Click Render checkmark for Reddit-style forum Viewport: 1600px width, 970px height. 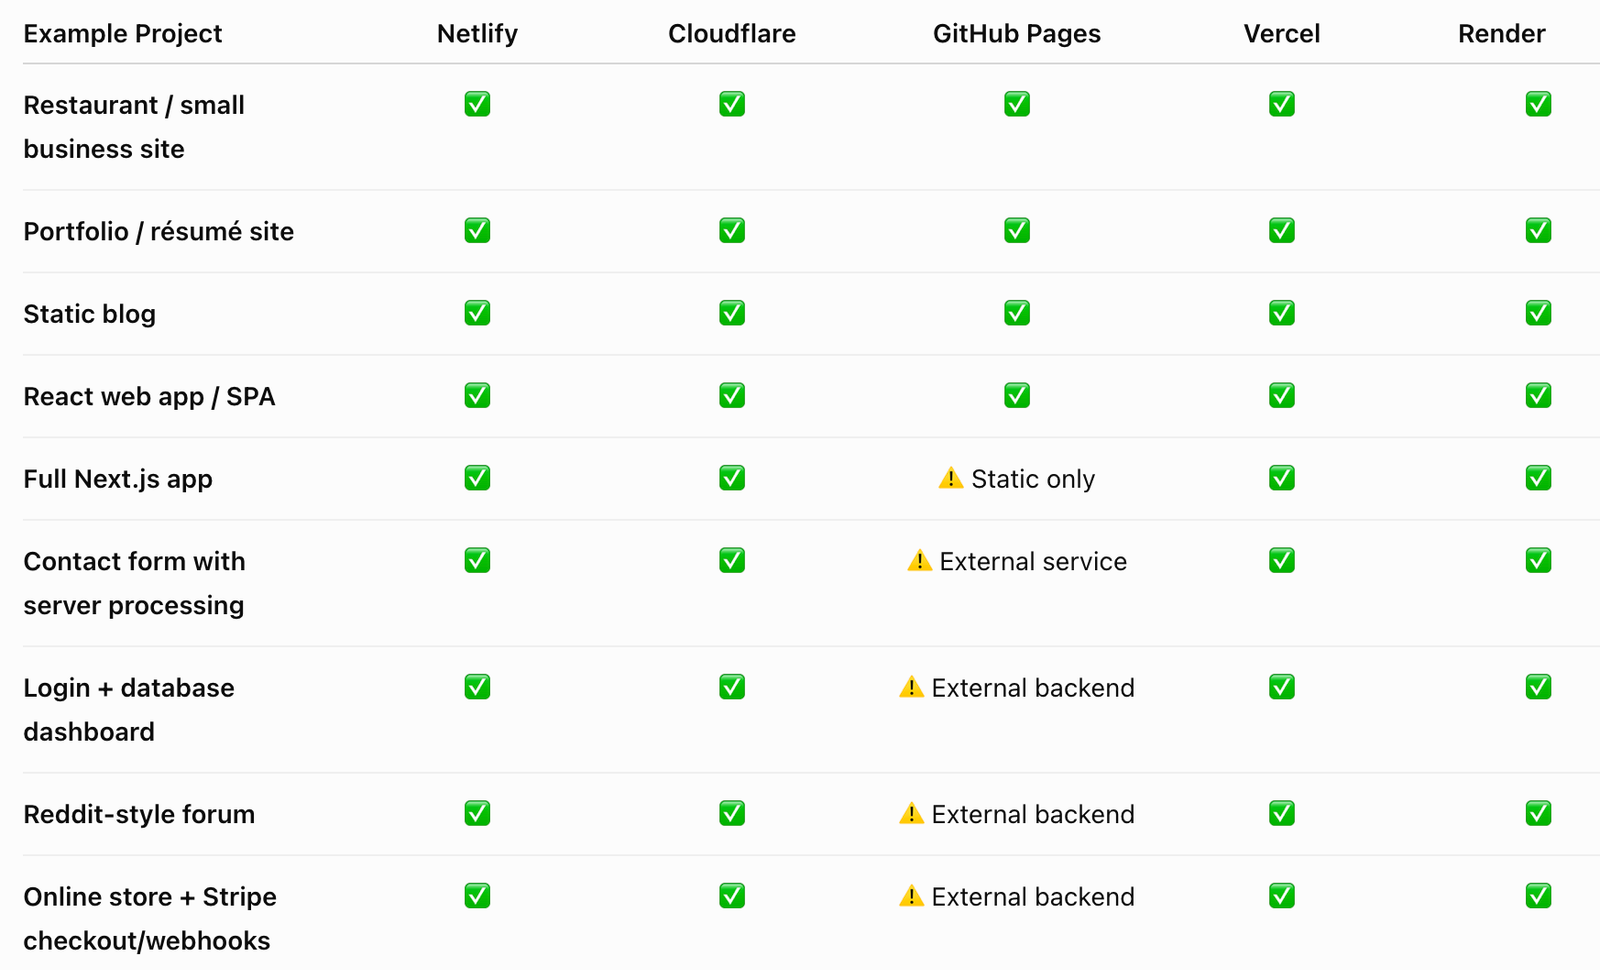tap(1538, 813)
